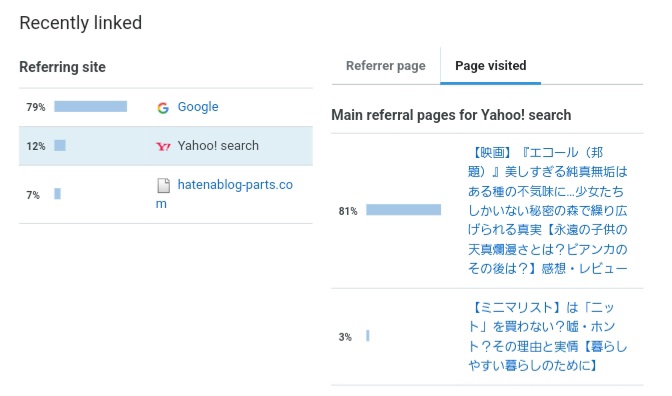Click the small 3% referral bar
Image resolution: width=672 pixels, height=396 pixels.
coord(368,336)
